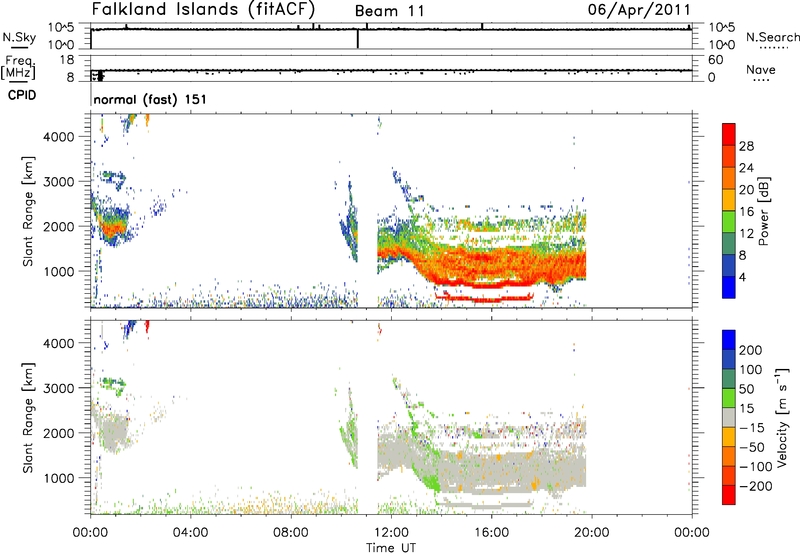Pick the red bottom segment of the Velocity colorbar
The width and height of the screenshot is (800, 554).
(729, 495)
